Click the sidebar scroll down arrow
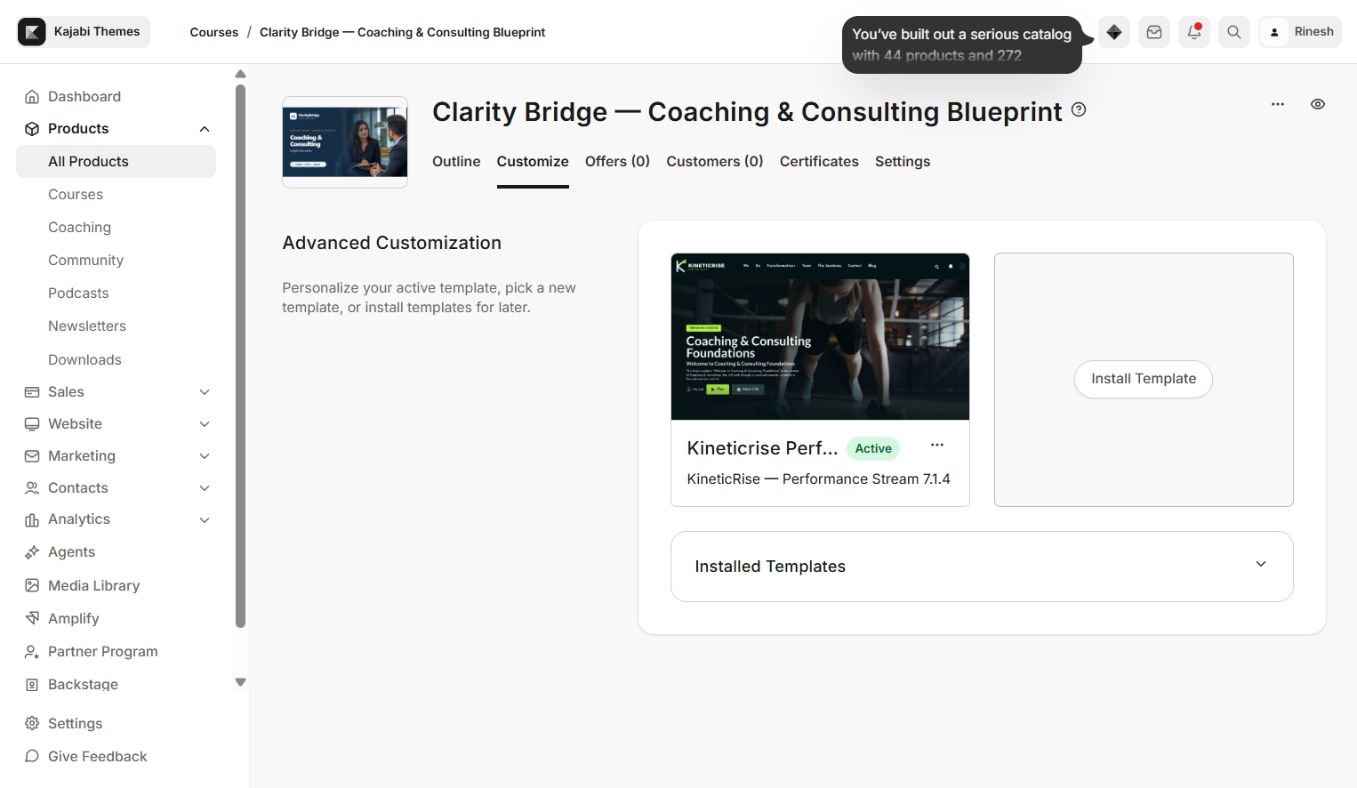 pyautogui.click(x=240, y=682)
